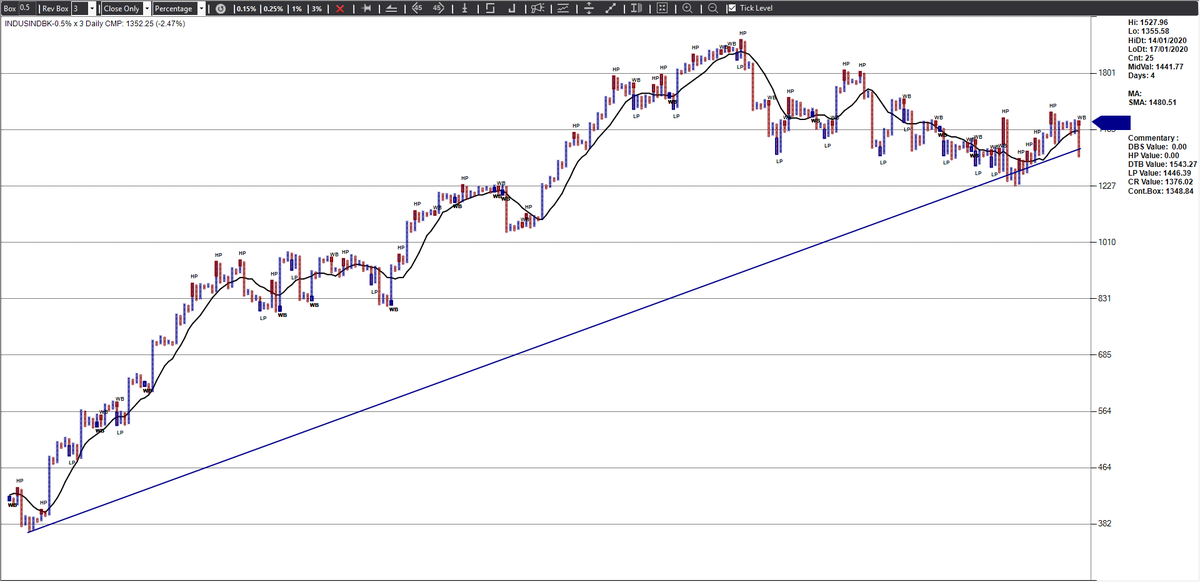
Task: Select the right 45-degree line tool
Action: 439,8
